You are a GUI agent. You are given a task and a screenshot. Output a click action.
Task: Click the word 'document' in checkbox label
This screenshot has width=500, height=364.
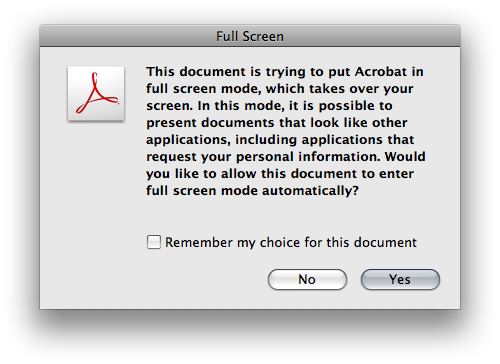385,242
